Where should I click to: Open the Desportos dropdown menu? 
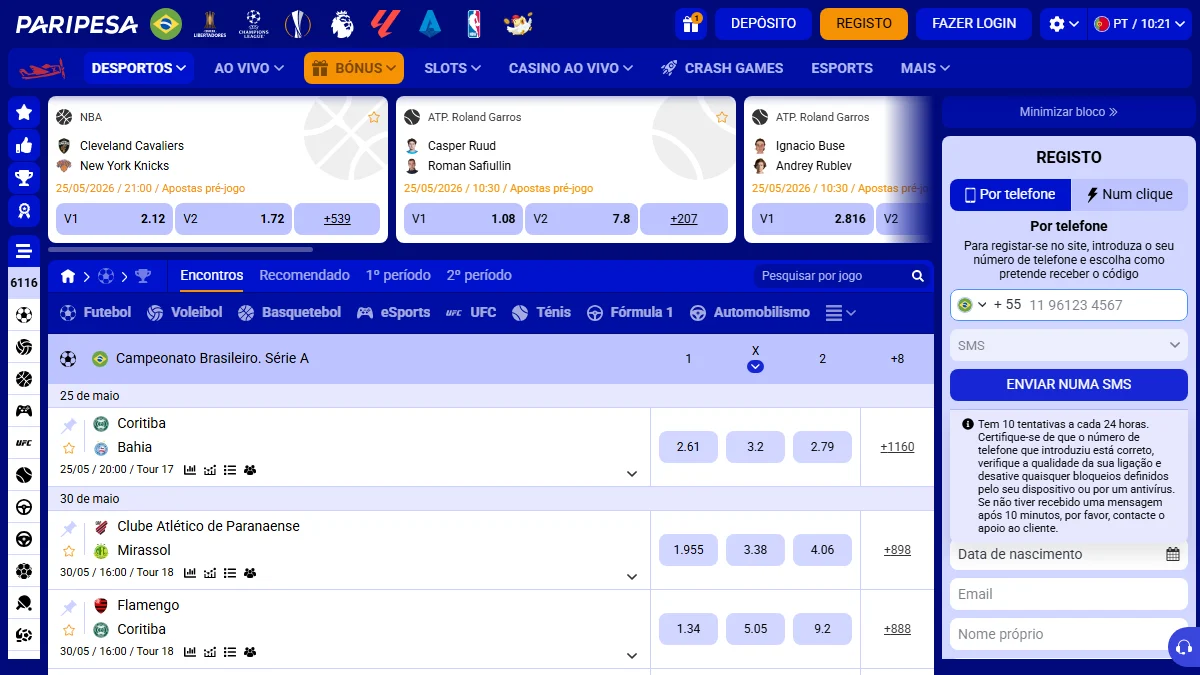[139, 68]
